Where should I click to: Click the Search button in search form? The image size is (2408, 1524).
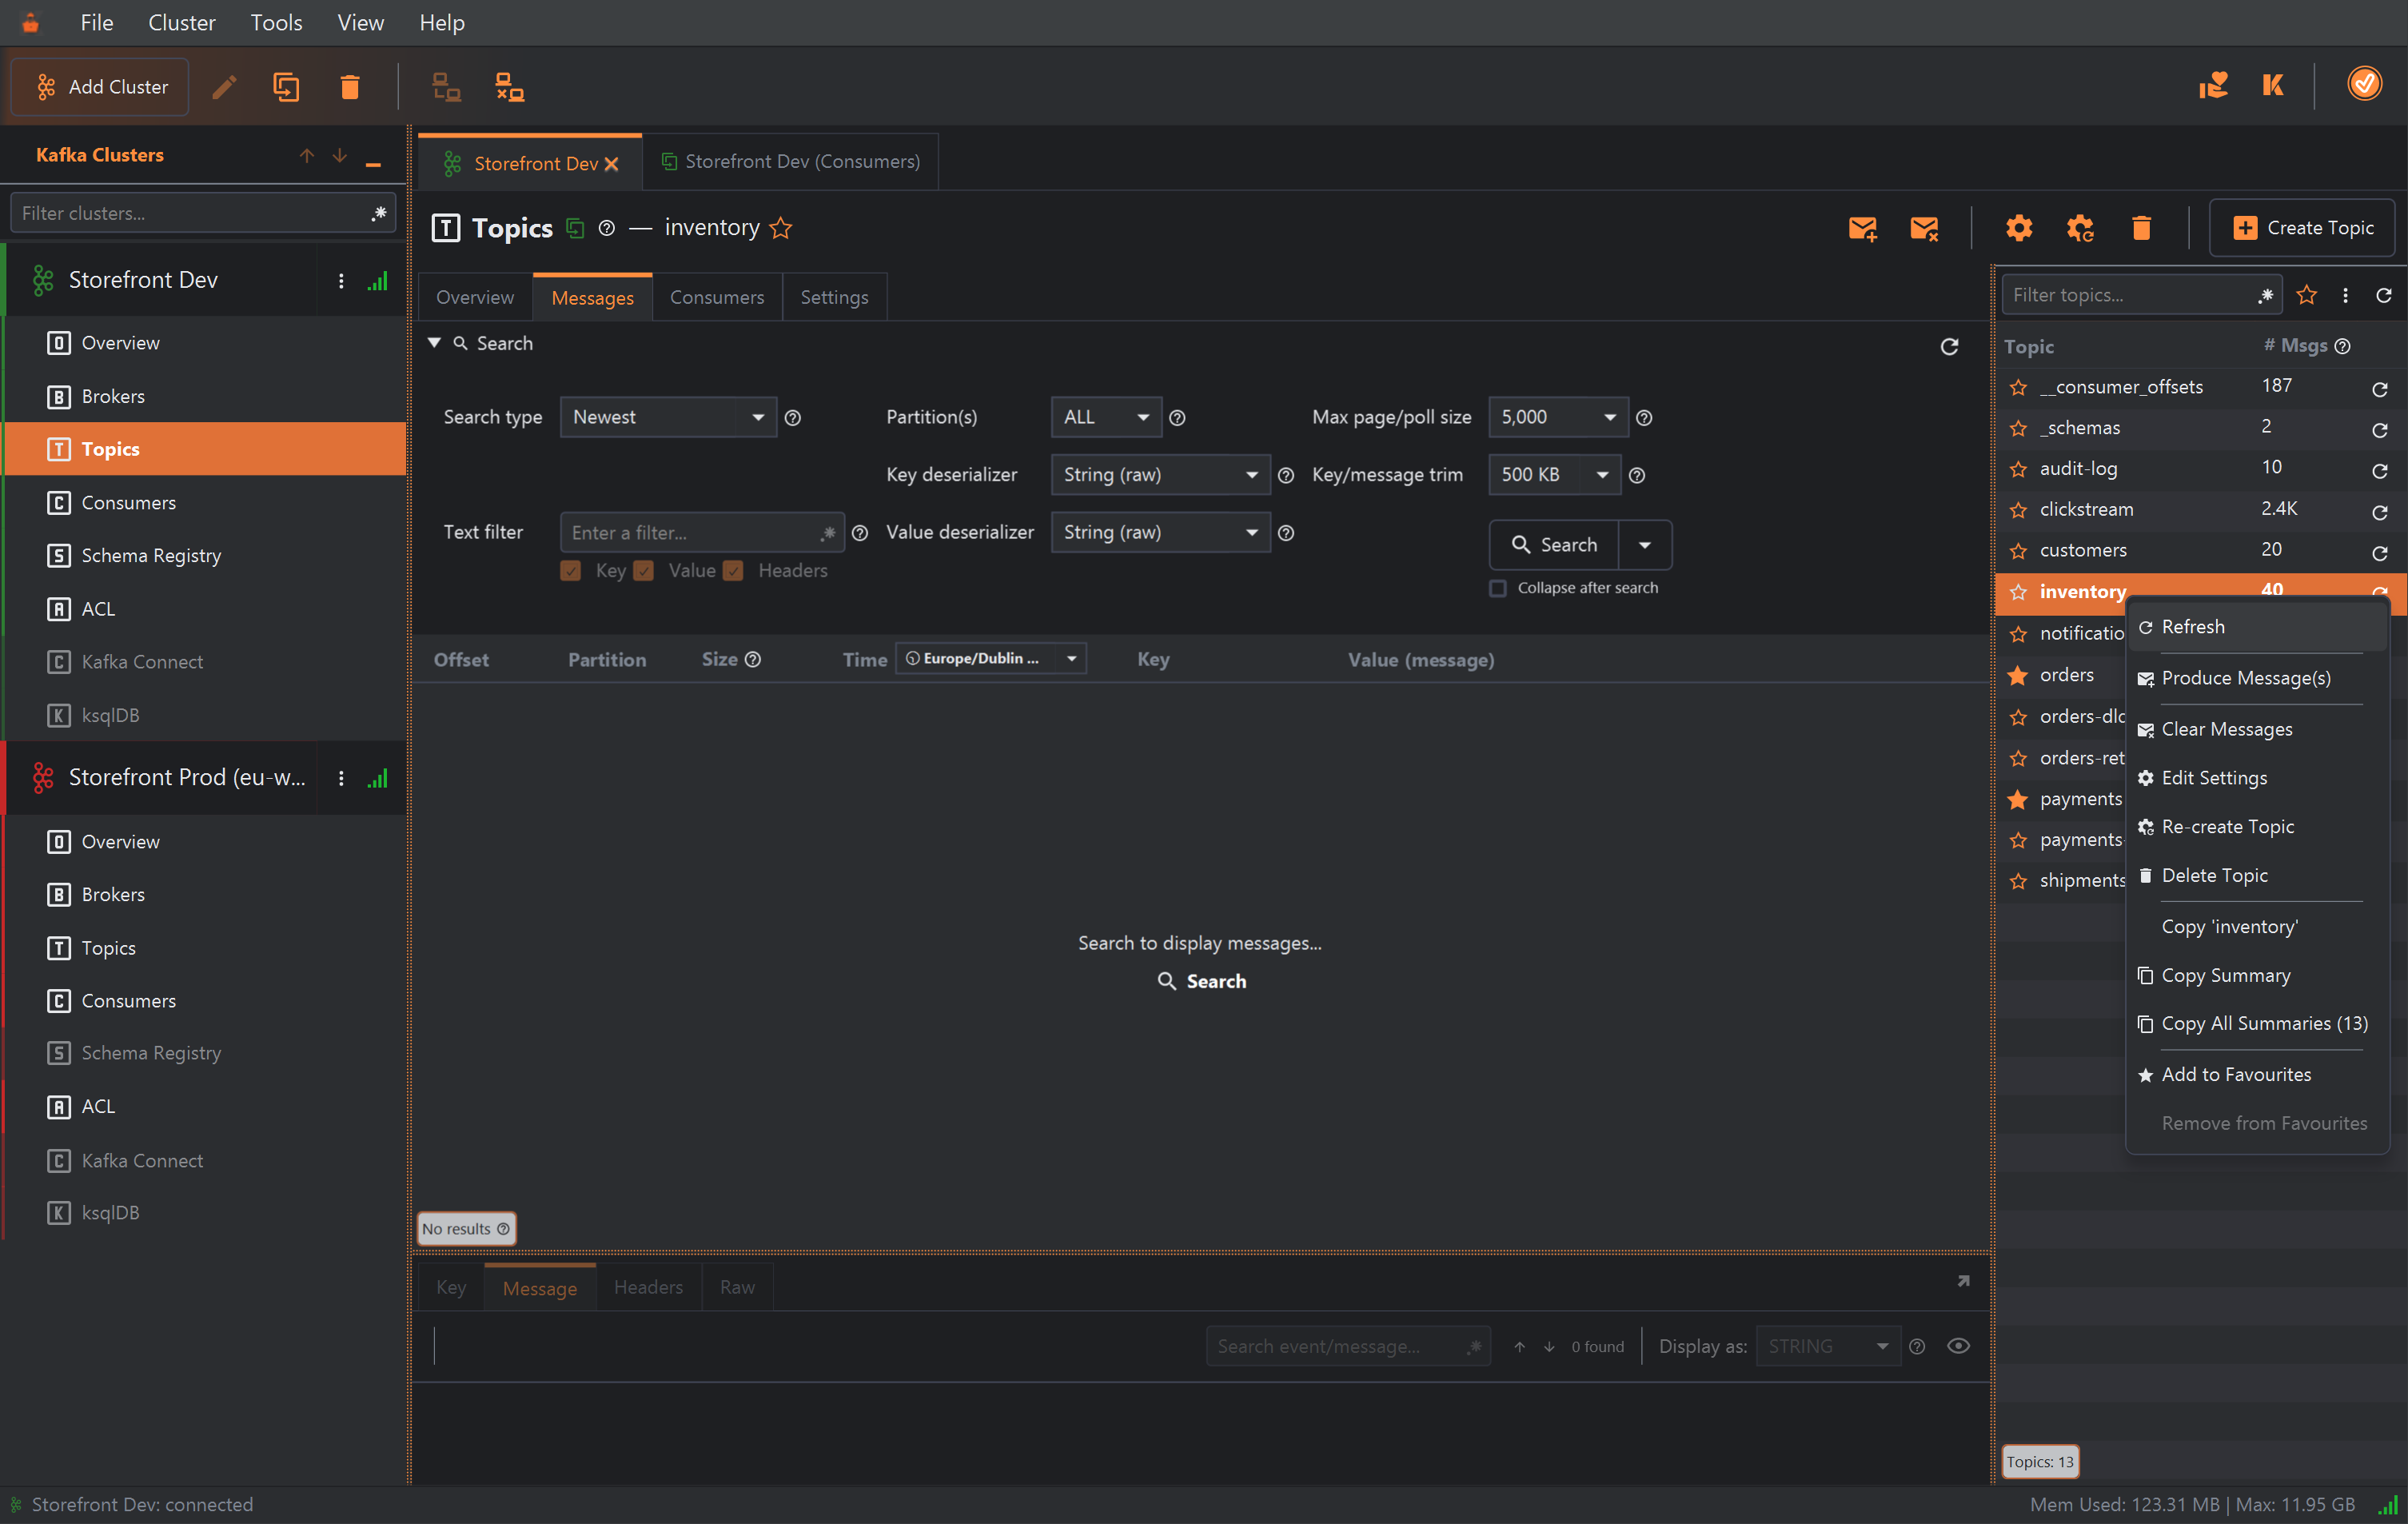[x=1554, y=545]
